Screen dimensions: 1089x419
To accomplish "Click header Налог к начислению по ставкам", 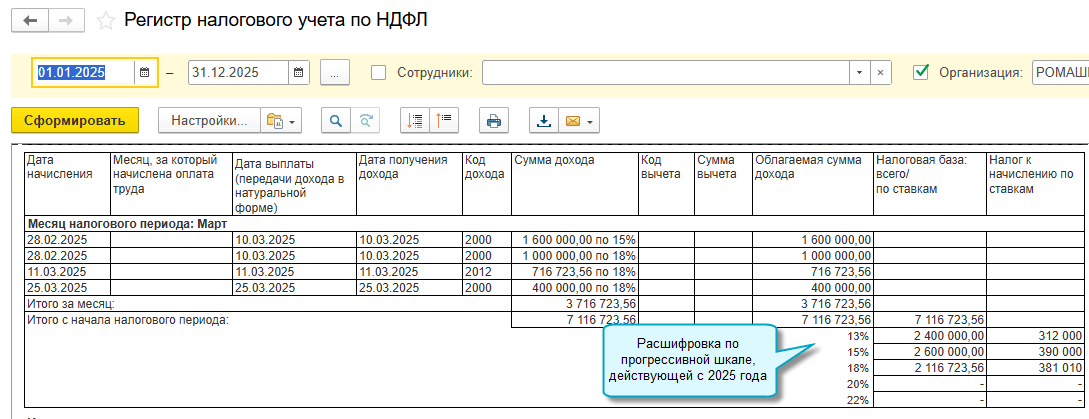I will point(1037,183).
